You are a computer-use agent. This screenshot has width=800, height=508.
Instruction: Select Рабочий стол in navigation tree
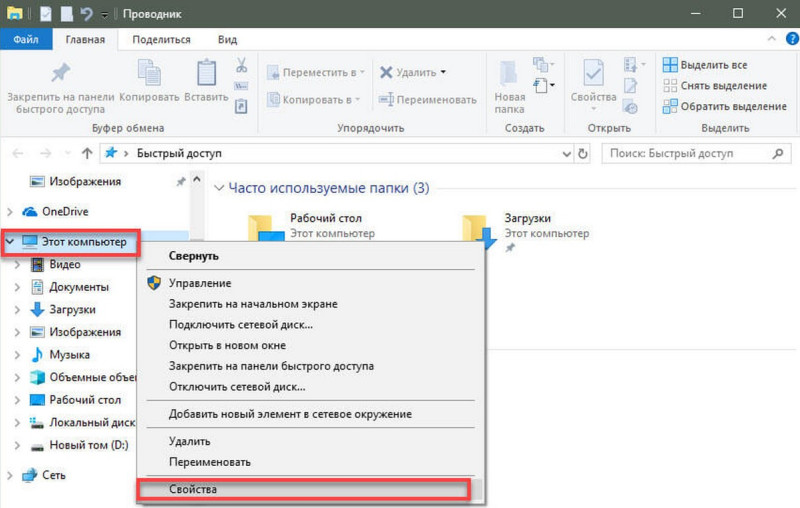tap(85, 400)
